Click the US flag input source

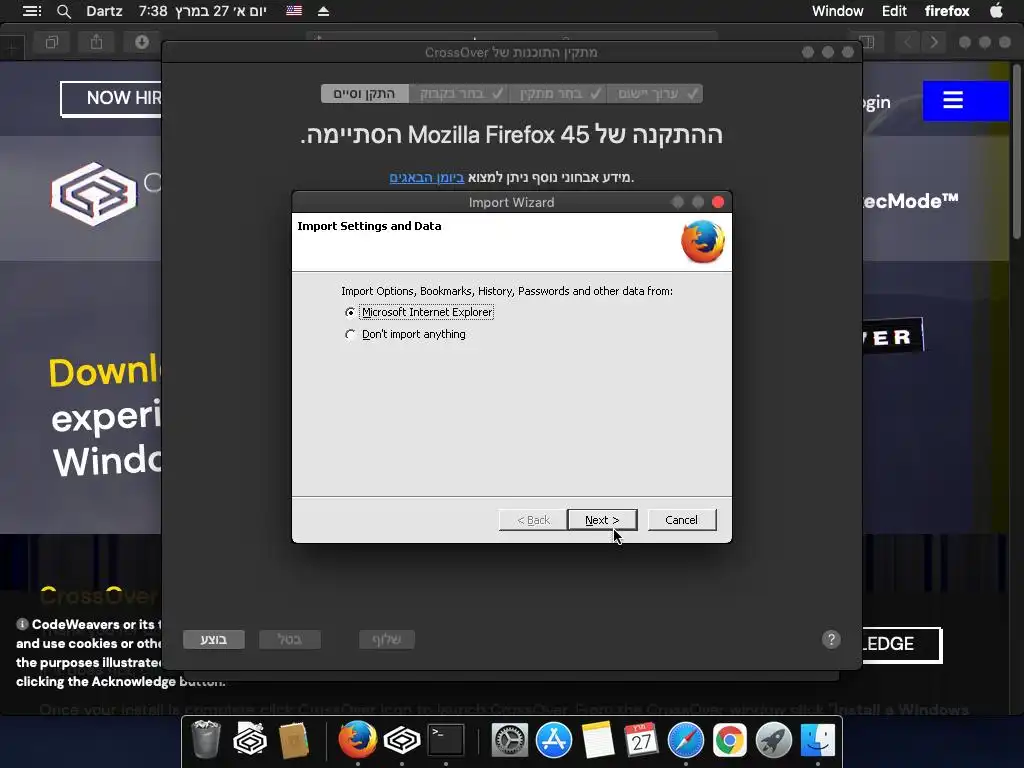294,10
